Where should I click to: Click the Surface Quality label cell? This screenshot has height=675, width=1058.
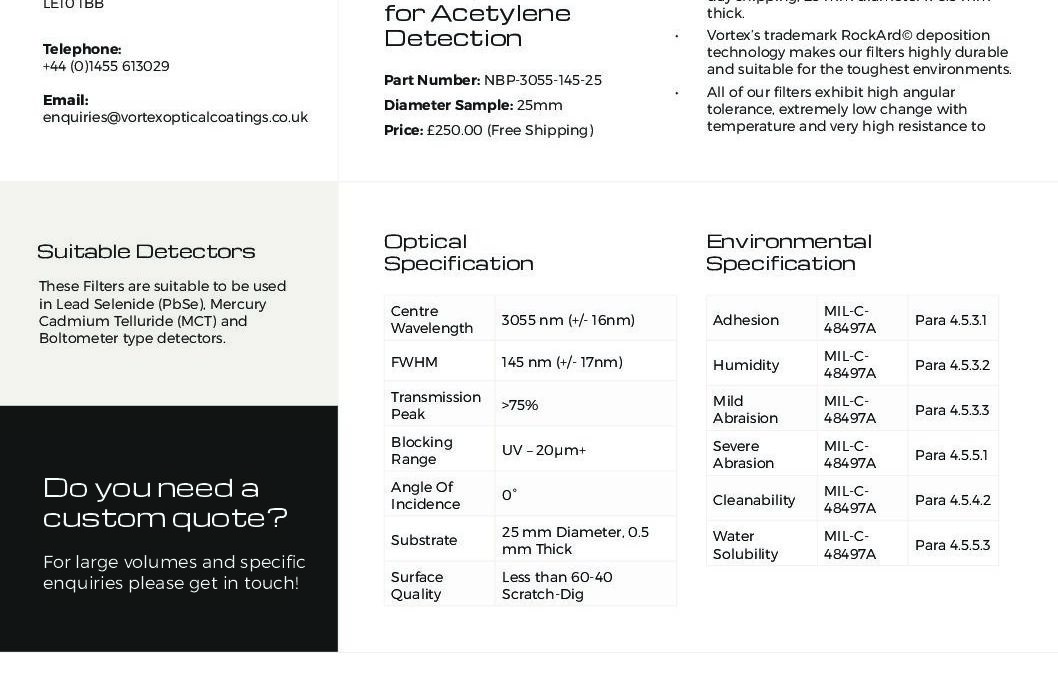(x=417, y=585)
